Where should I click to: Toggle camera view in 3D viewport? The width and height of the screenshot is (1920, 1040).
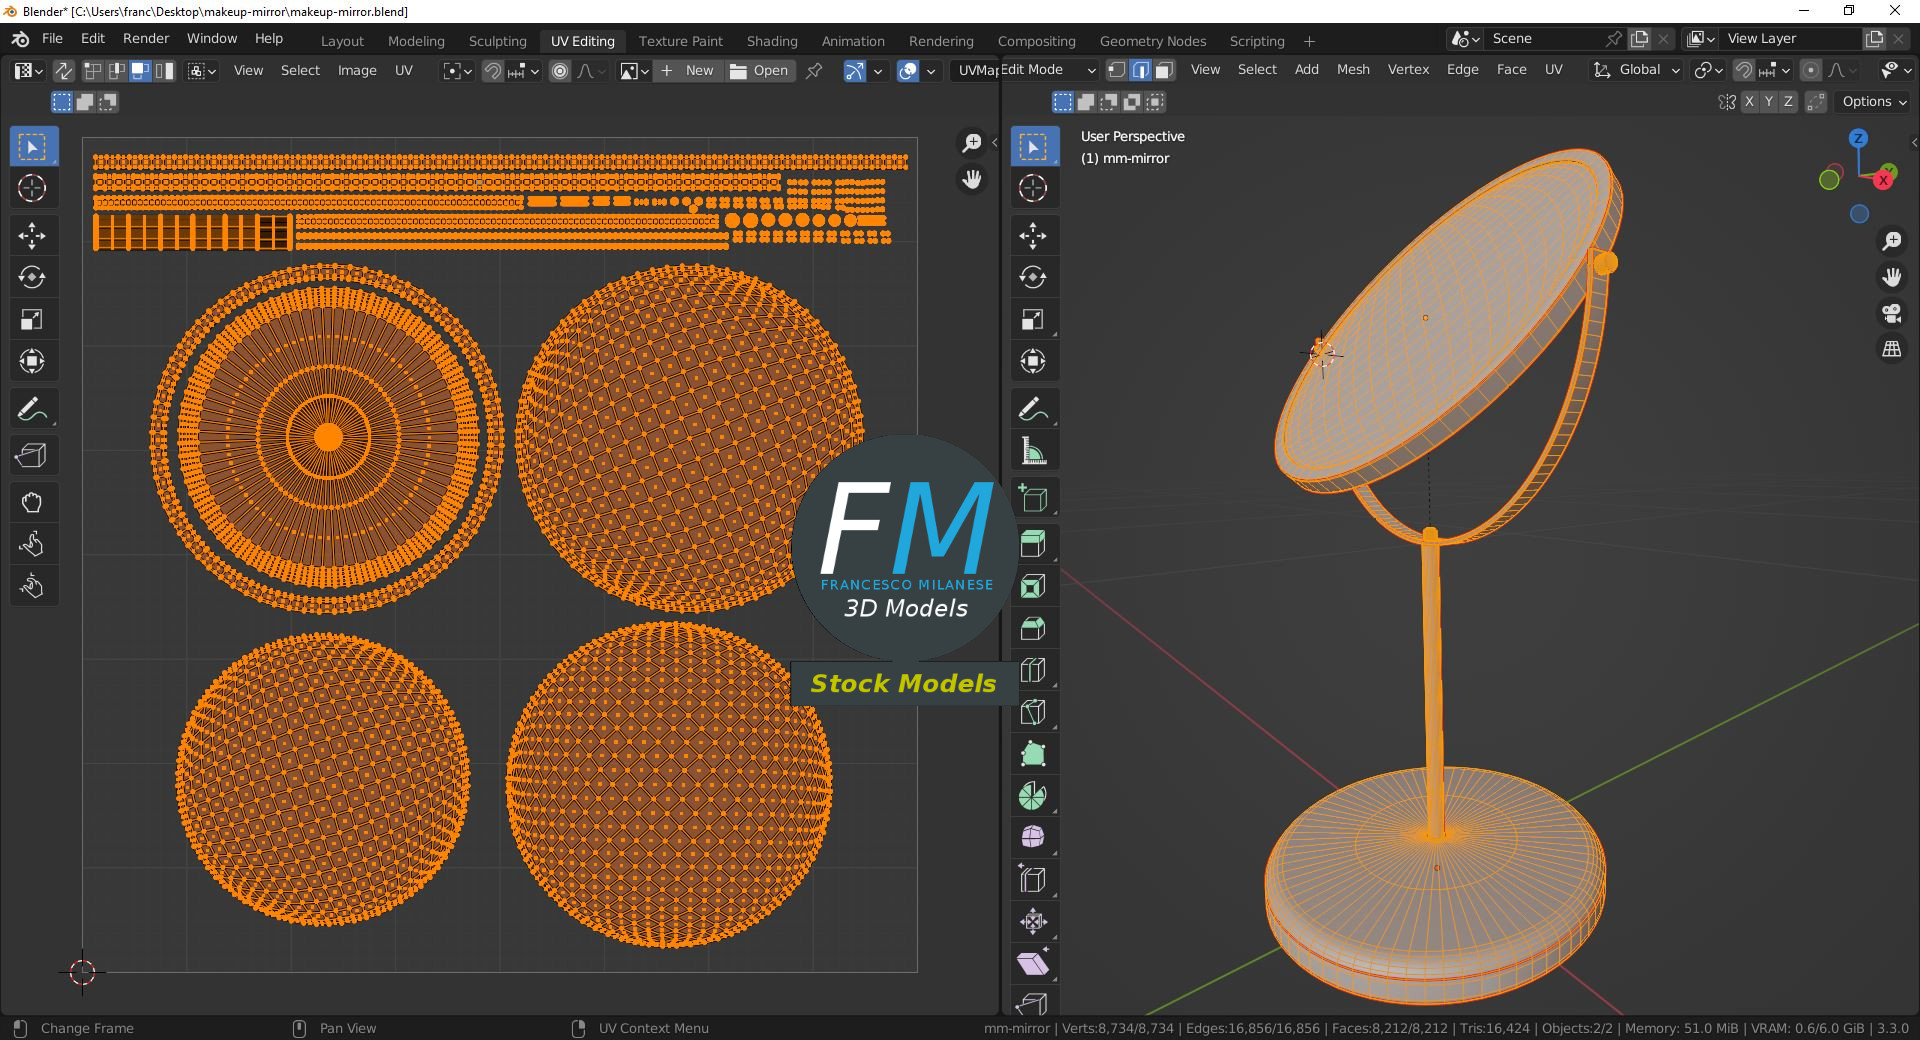point(1891,313)
